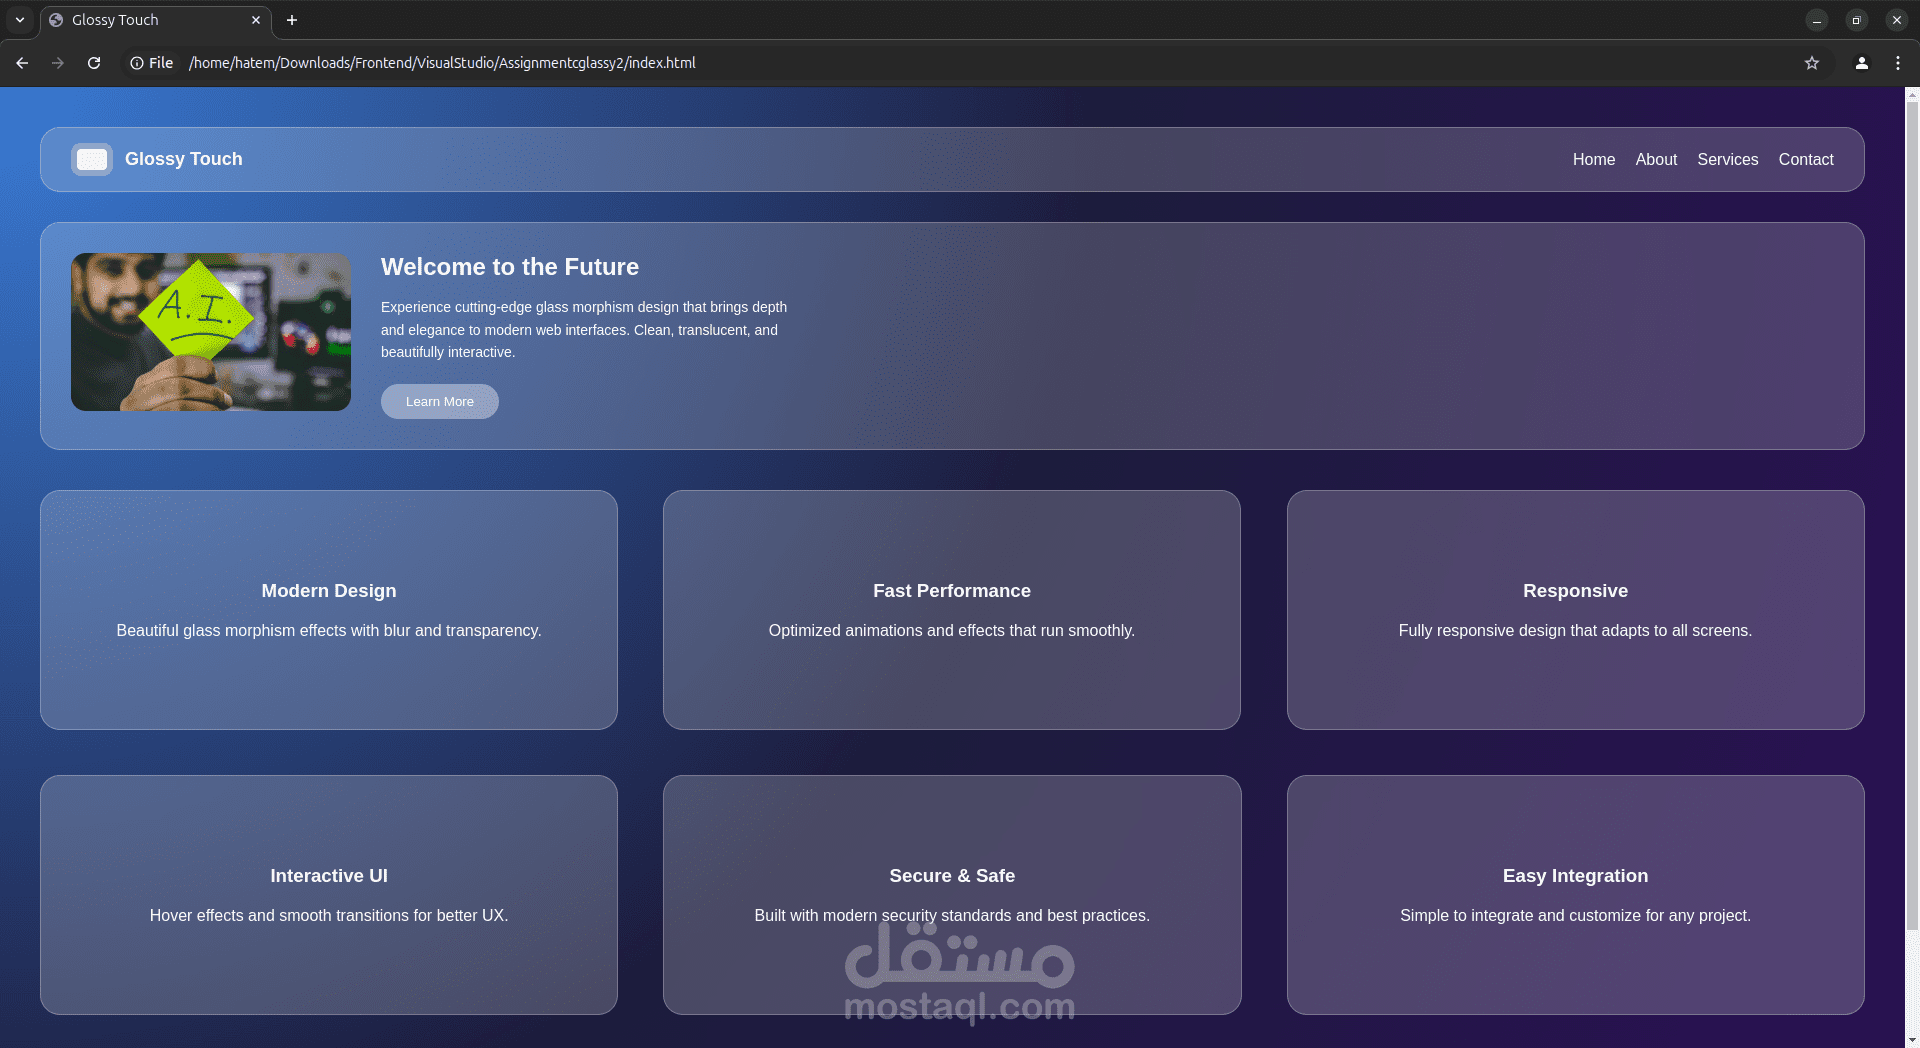This screenshot has height=1048, width=1920.
Task: Click the browser back arrow
Action: pos(22,63)
